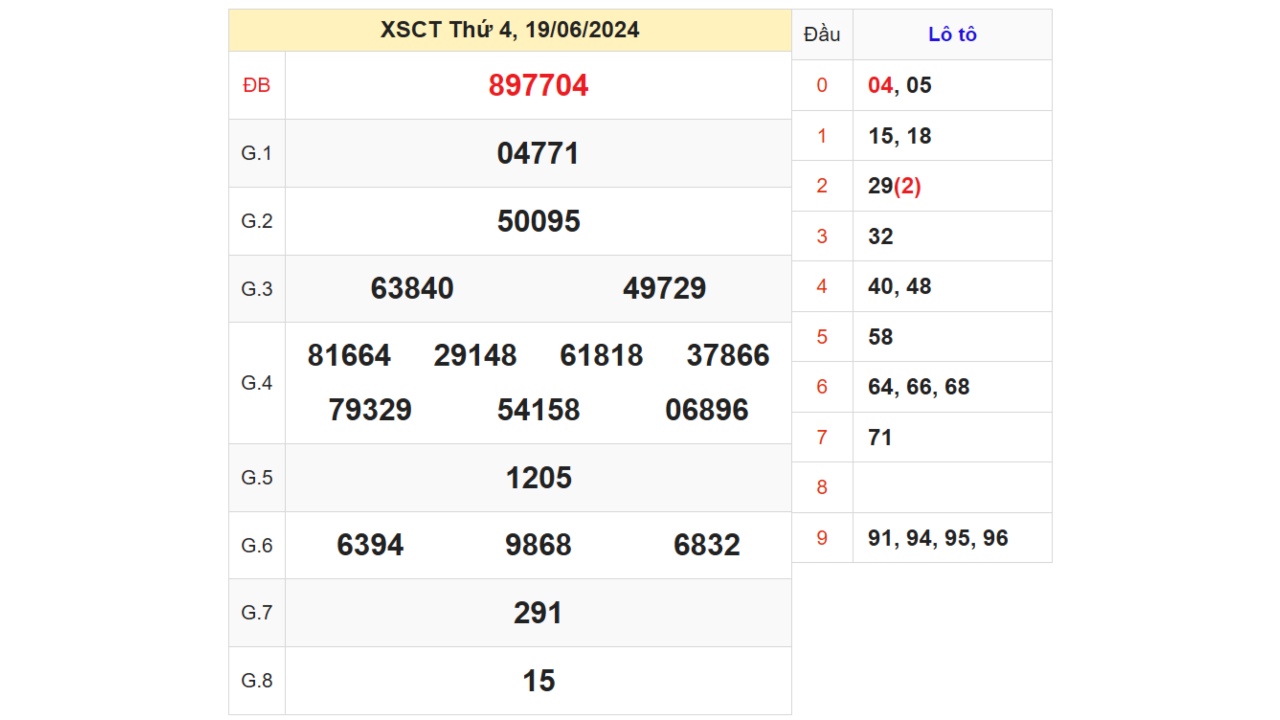The width and height of the screenshot is (1280, 720).
Task: Click the G.4 row label
Action: 257,382
